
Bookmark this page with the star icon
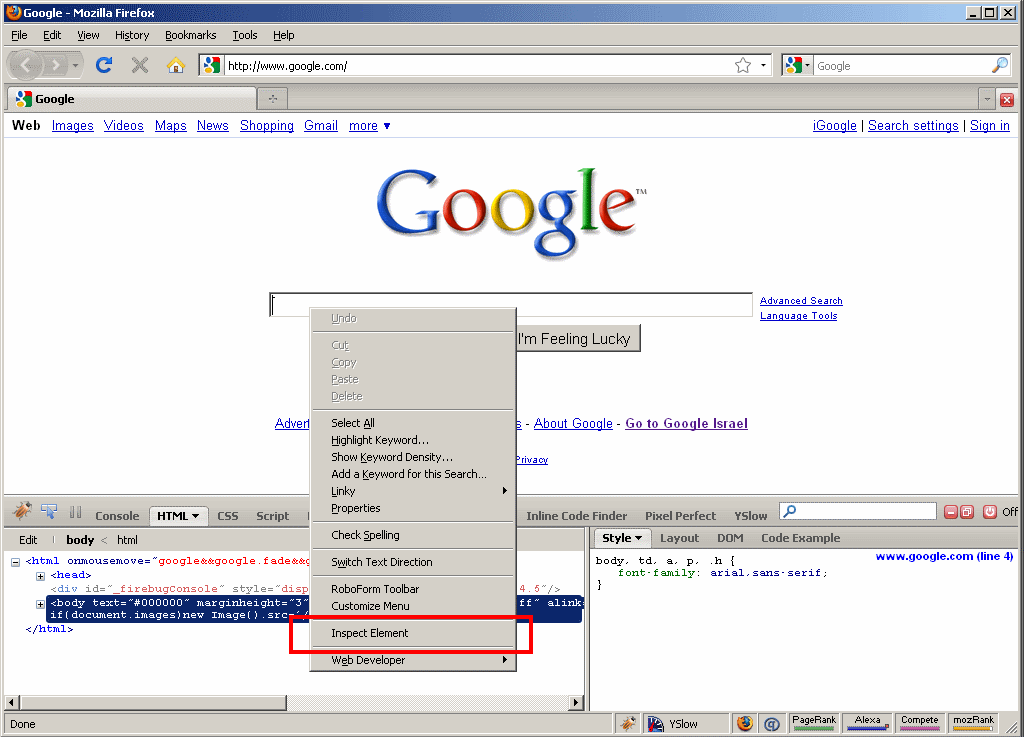(x=743, y=66)
